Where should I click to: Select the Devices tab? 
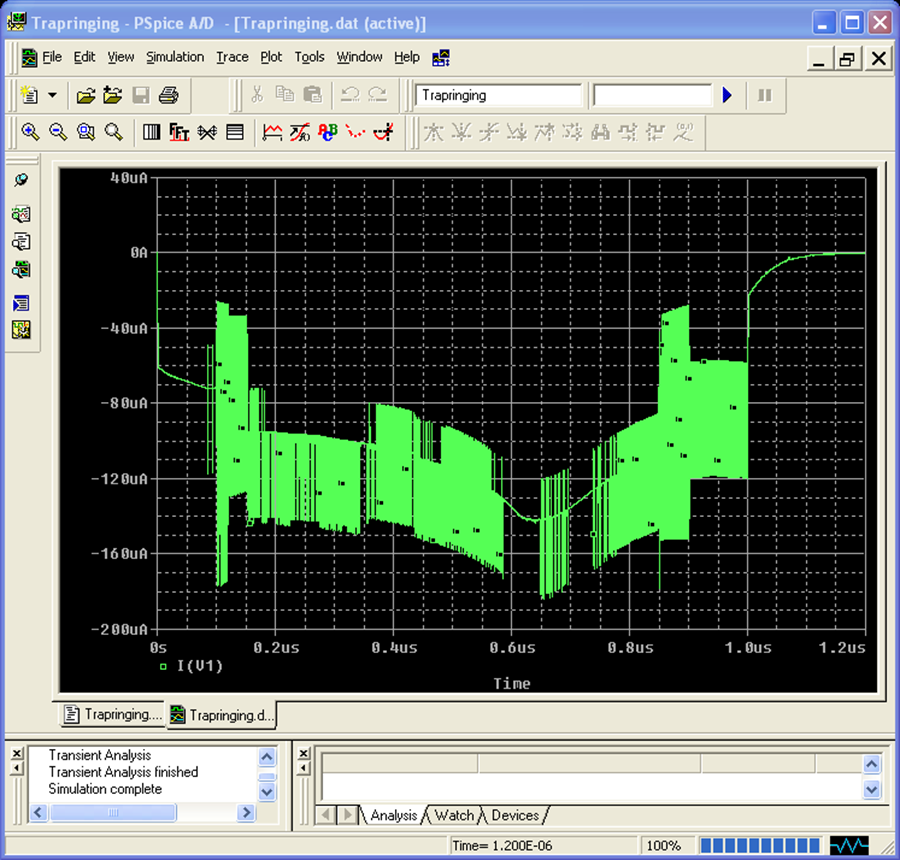(x=515, y=815)
